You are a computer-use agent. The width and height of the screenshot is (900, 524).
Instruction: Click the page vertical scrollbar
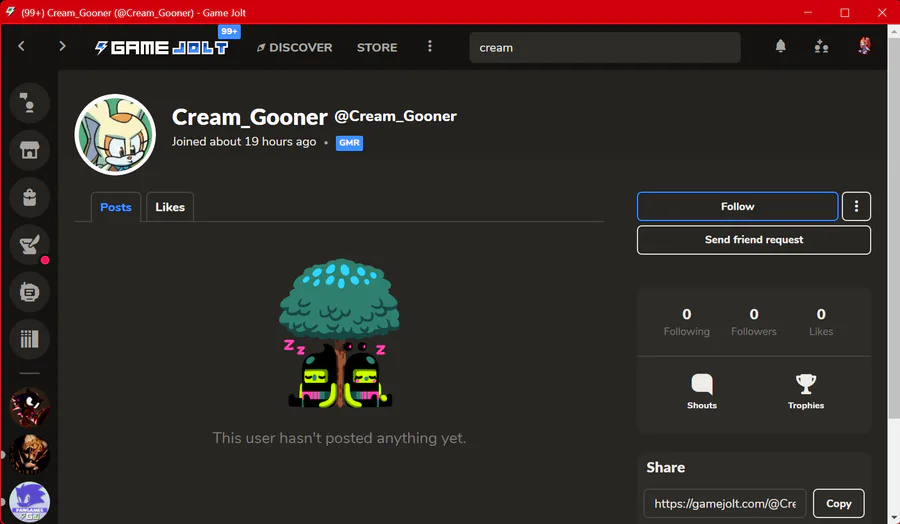pos(894,230)
